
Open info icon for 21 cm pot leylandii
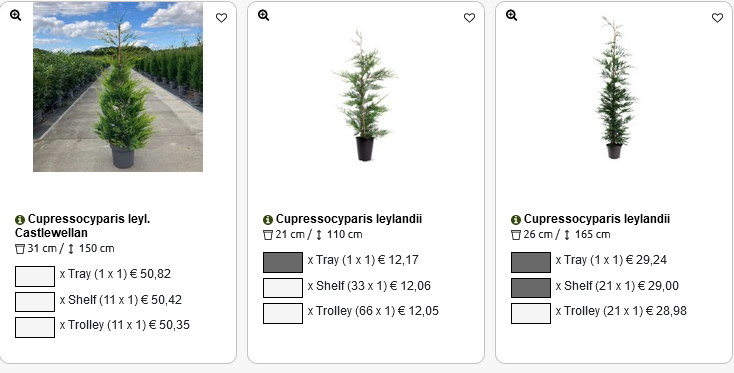click(268, 219)
